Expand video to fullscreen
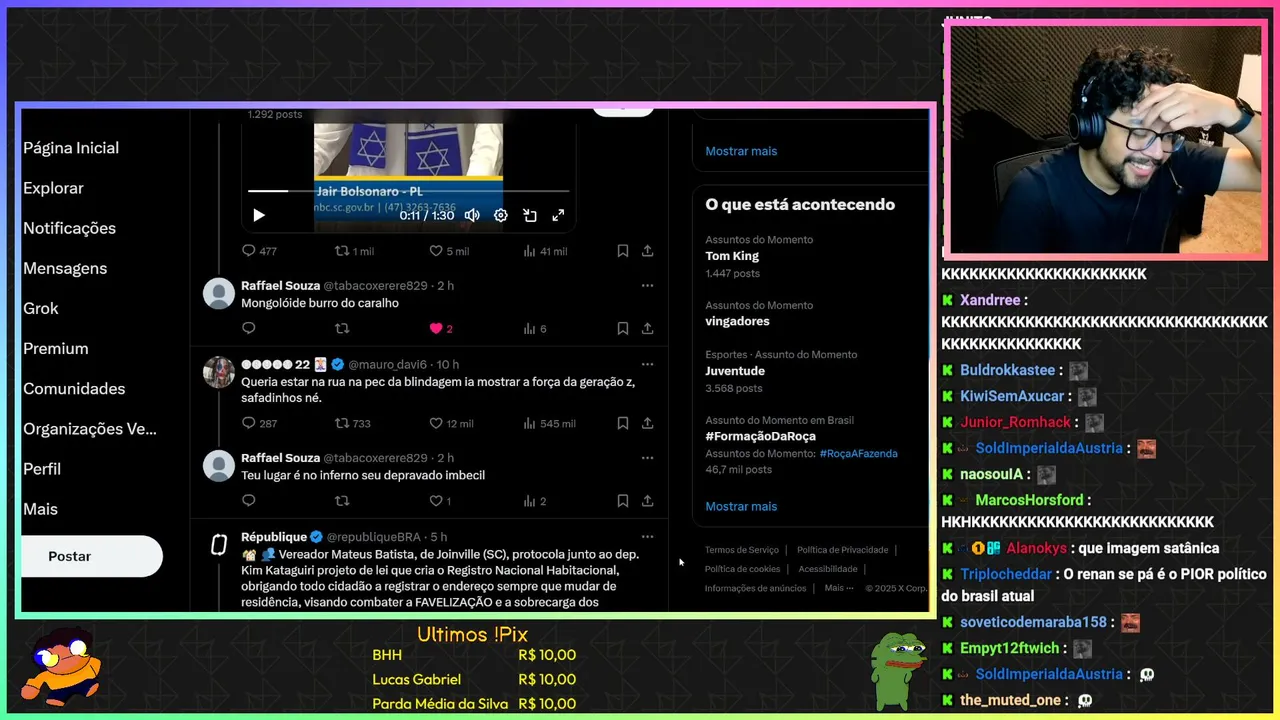This screenshot has width=1280, height=720. [x=558, y=215]
